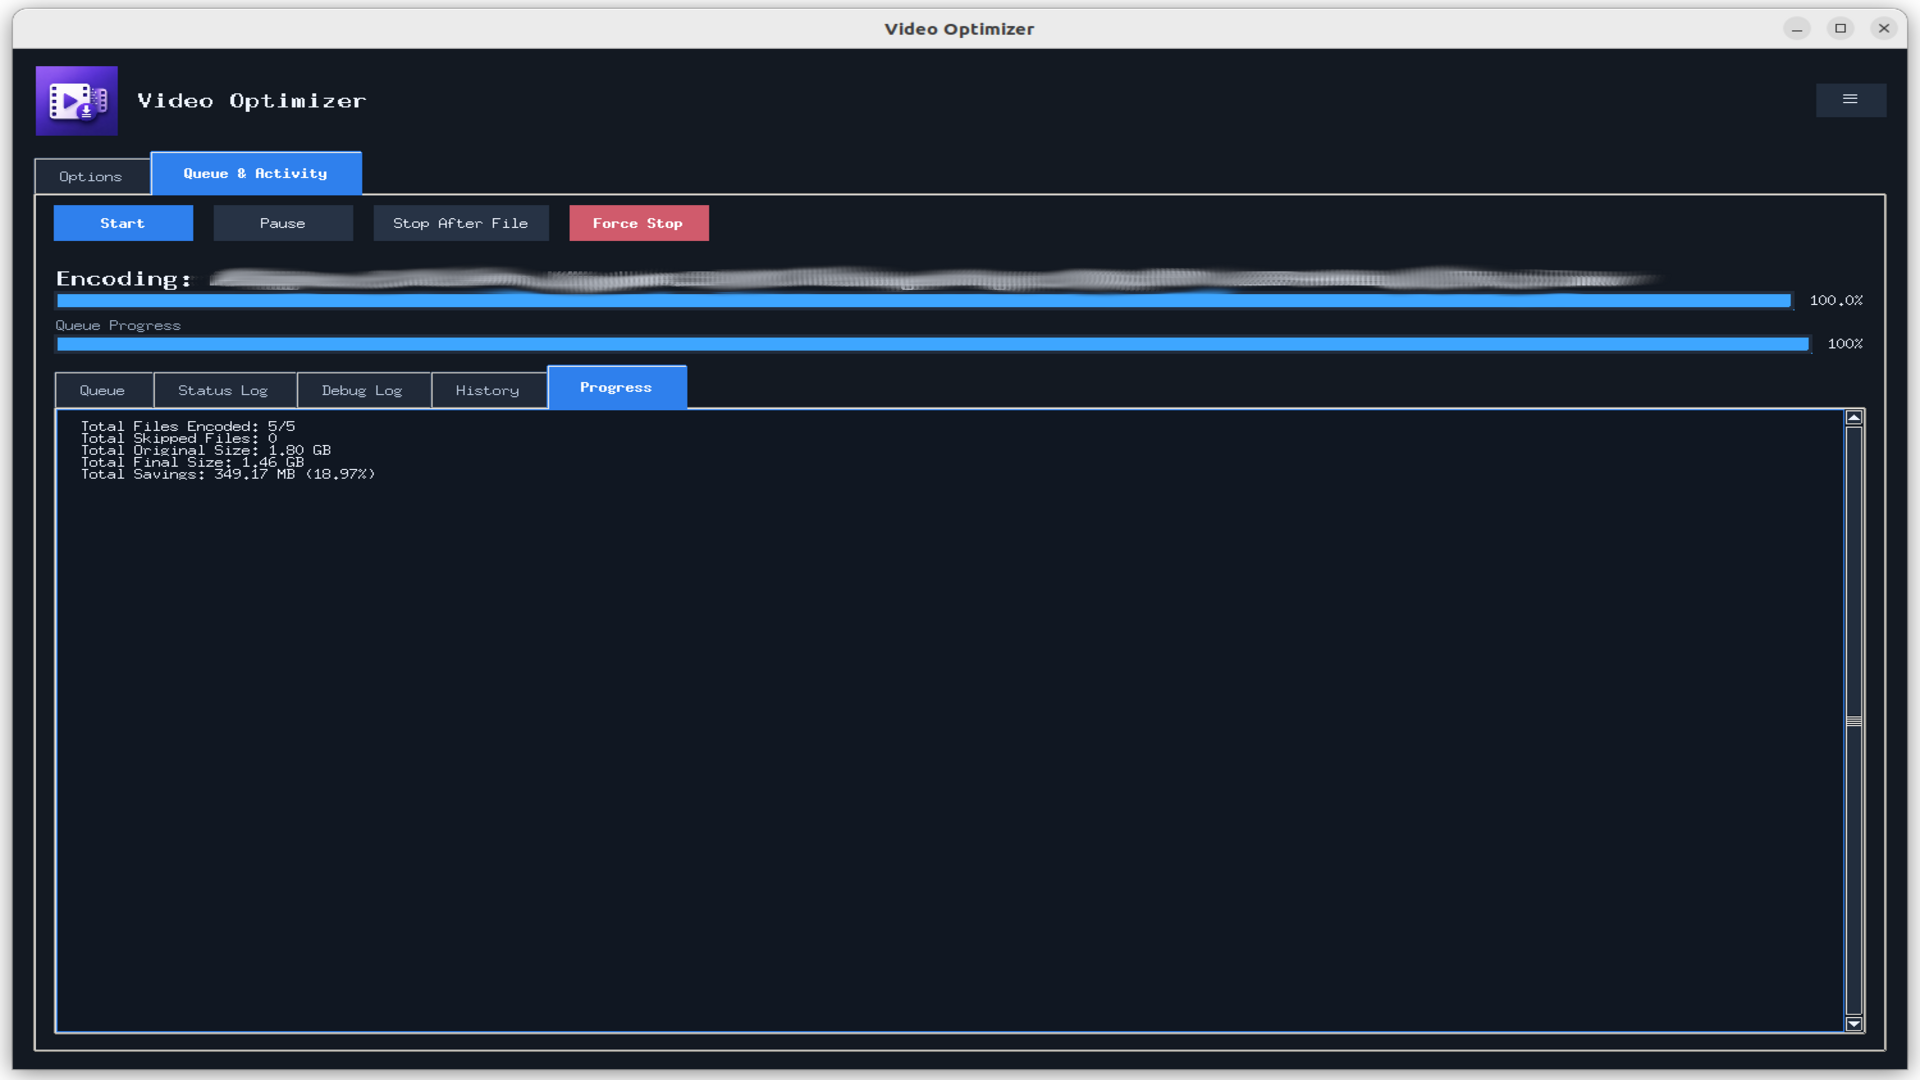Image resolution: width=1920 pixels, height=1080 pixels.
Task: Open the hamburger menu
Action: pyautogui.click(x=1850, y=100)
